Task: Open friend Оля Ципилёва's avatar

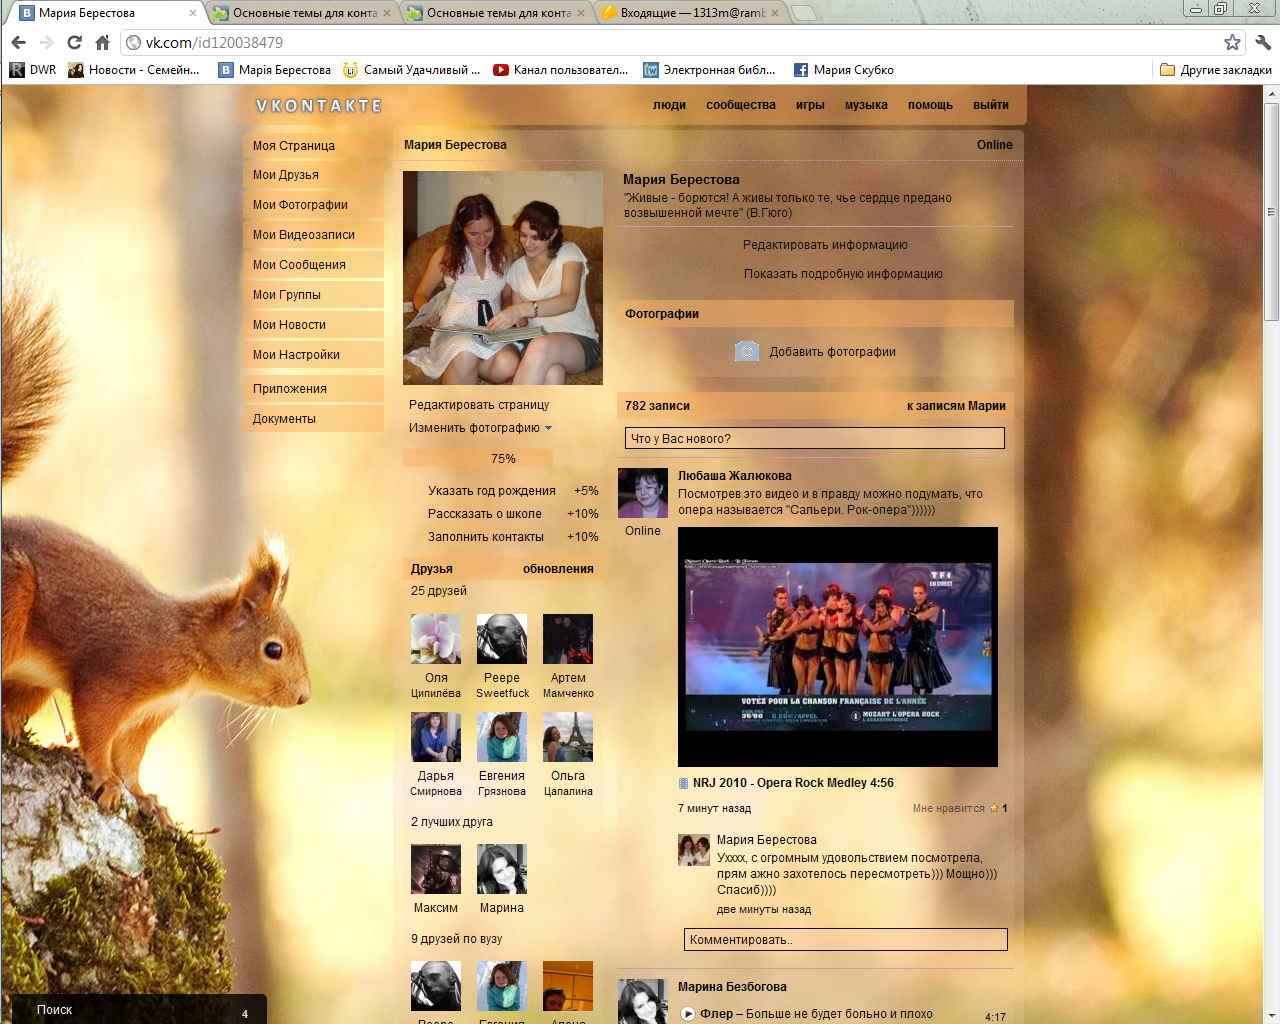Action: coord(436,639)
